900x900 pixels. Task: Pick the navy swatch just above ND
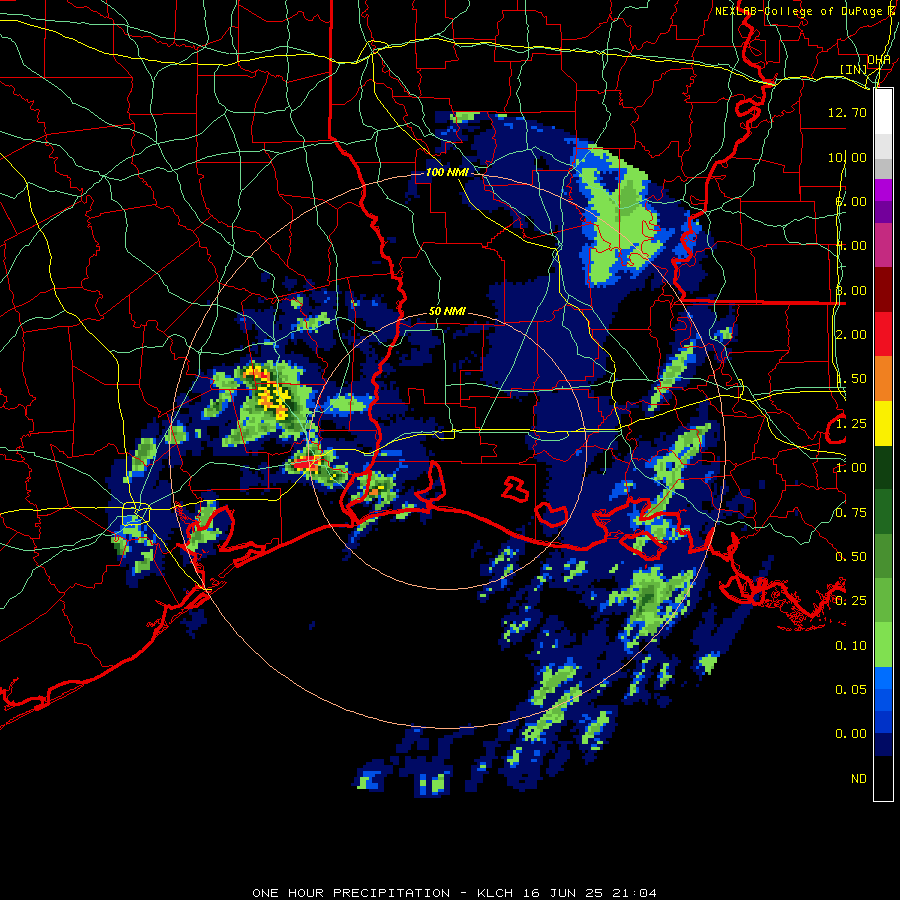pyautogui.click(x=883, y=745)
